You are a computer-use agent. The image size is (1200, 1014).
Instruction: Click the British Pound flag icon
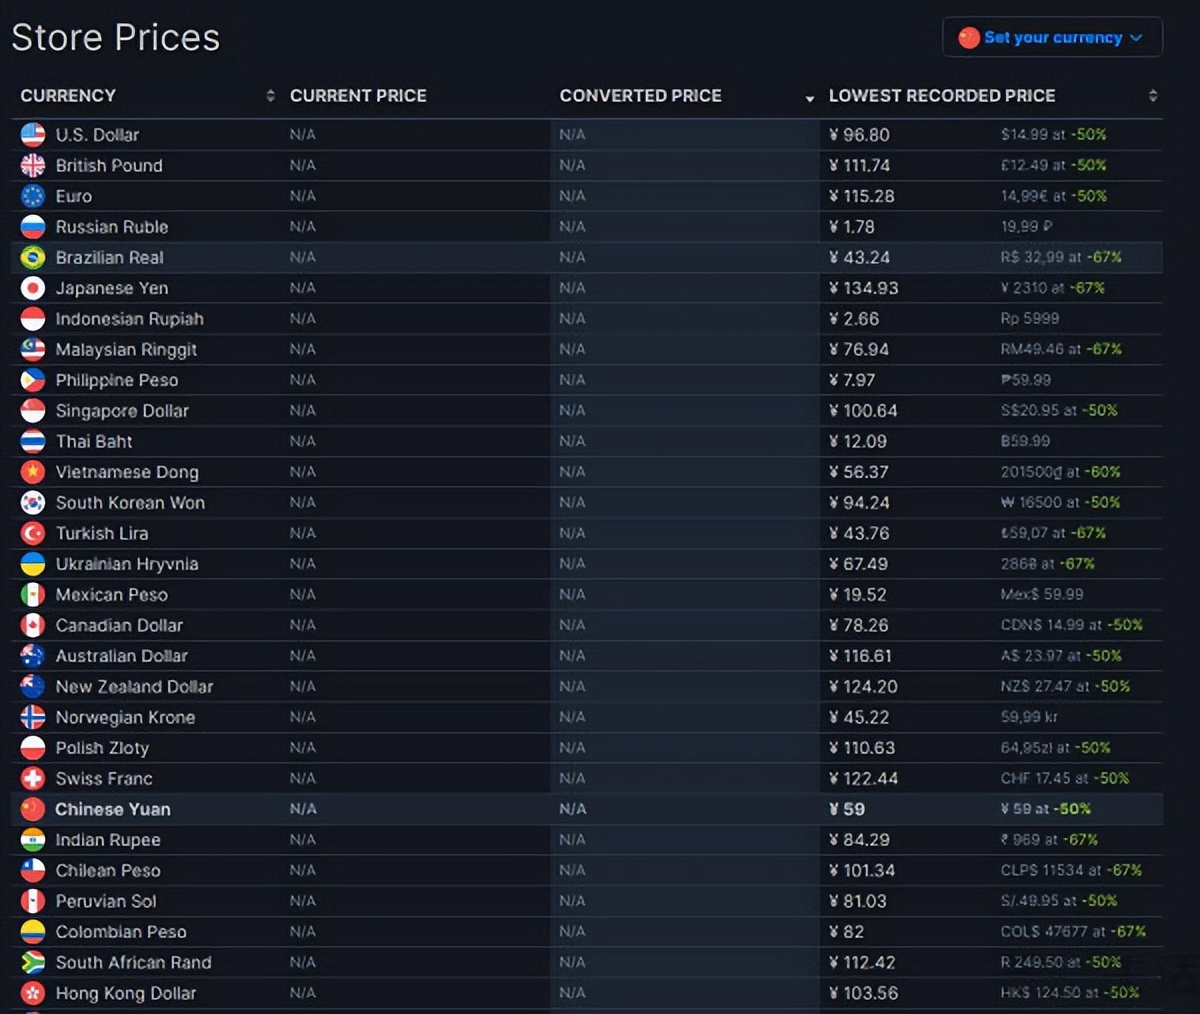point(33,165)
